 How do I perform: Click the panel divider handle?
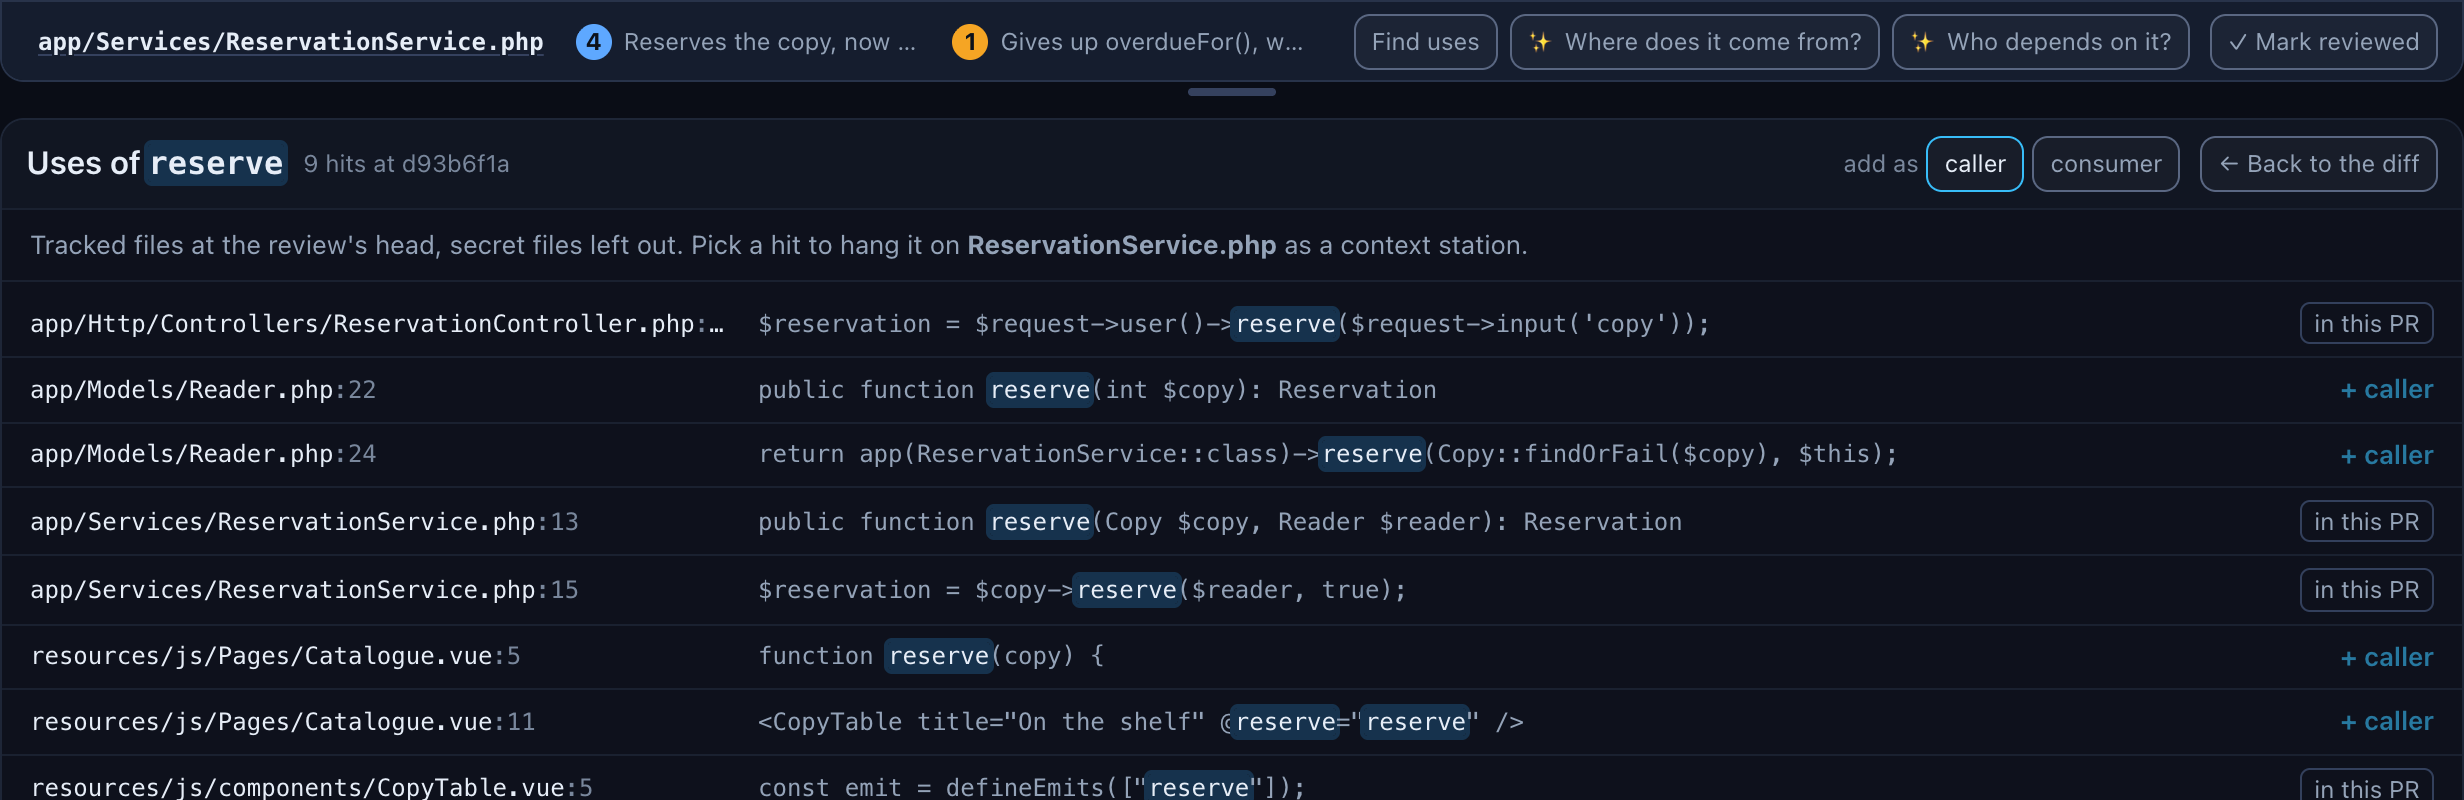tap(1232, 92)
